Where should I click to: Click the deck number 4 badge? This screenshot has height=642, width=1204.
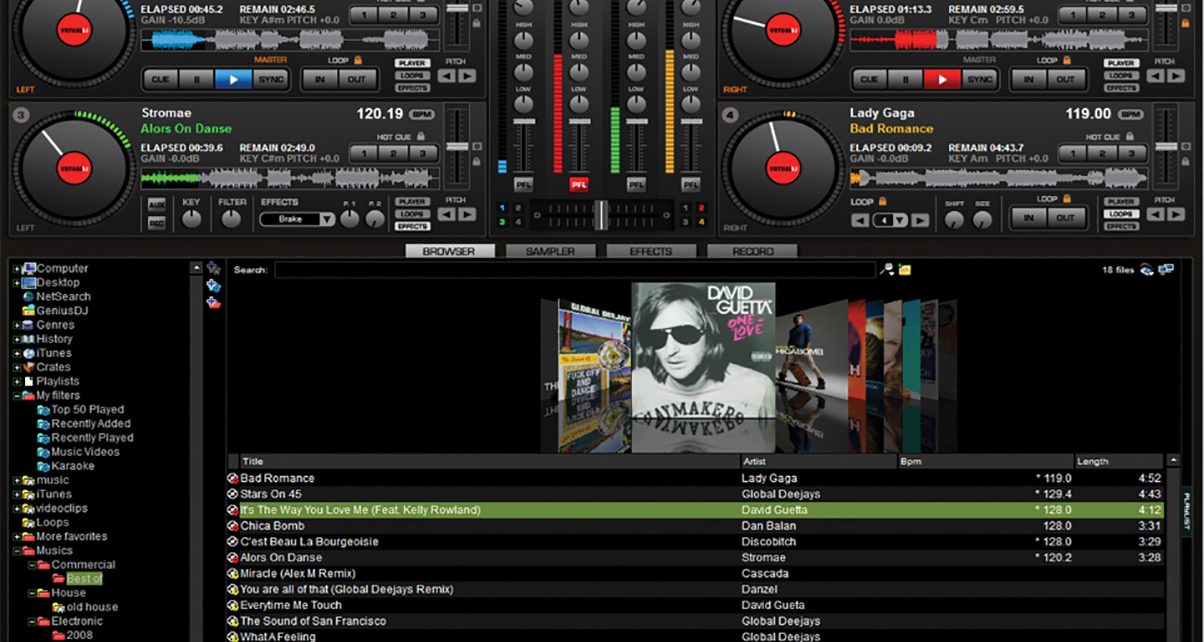(729, 115)
